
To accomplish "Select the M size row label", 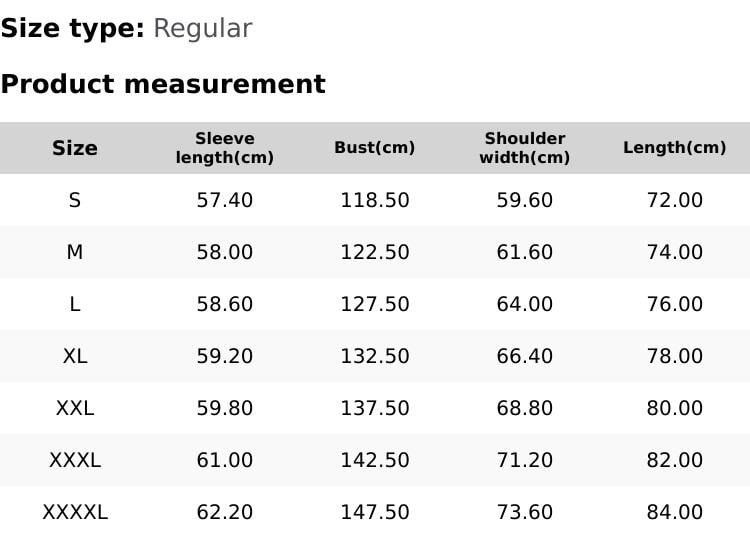I will [75, 252].
